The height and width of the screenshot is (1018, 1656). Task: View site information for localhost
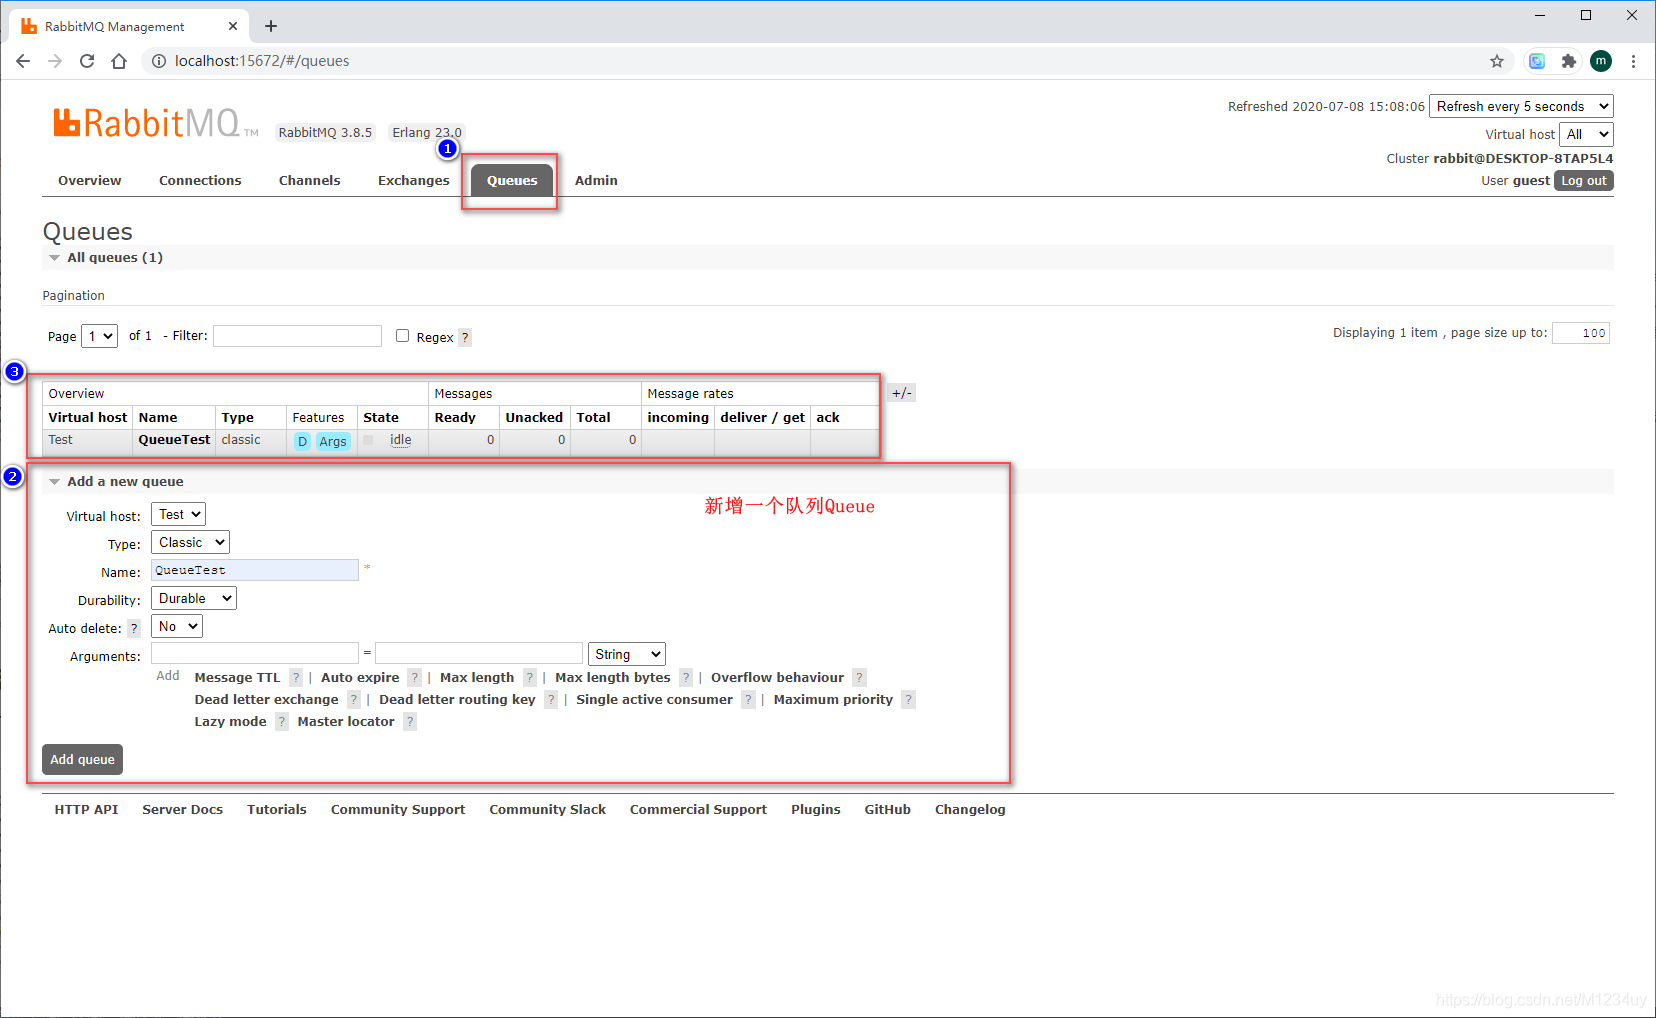(158, 61)
